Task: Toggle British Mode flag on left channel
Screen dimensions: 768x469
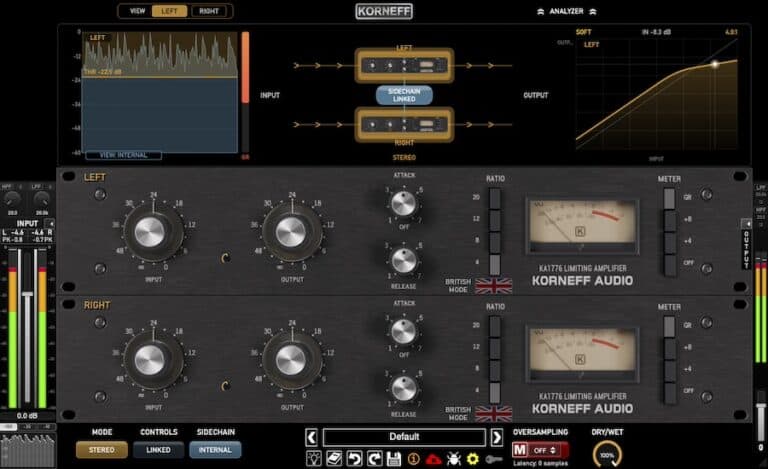Action: pos(493,285)
